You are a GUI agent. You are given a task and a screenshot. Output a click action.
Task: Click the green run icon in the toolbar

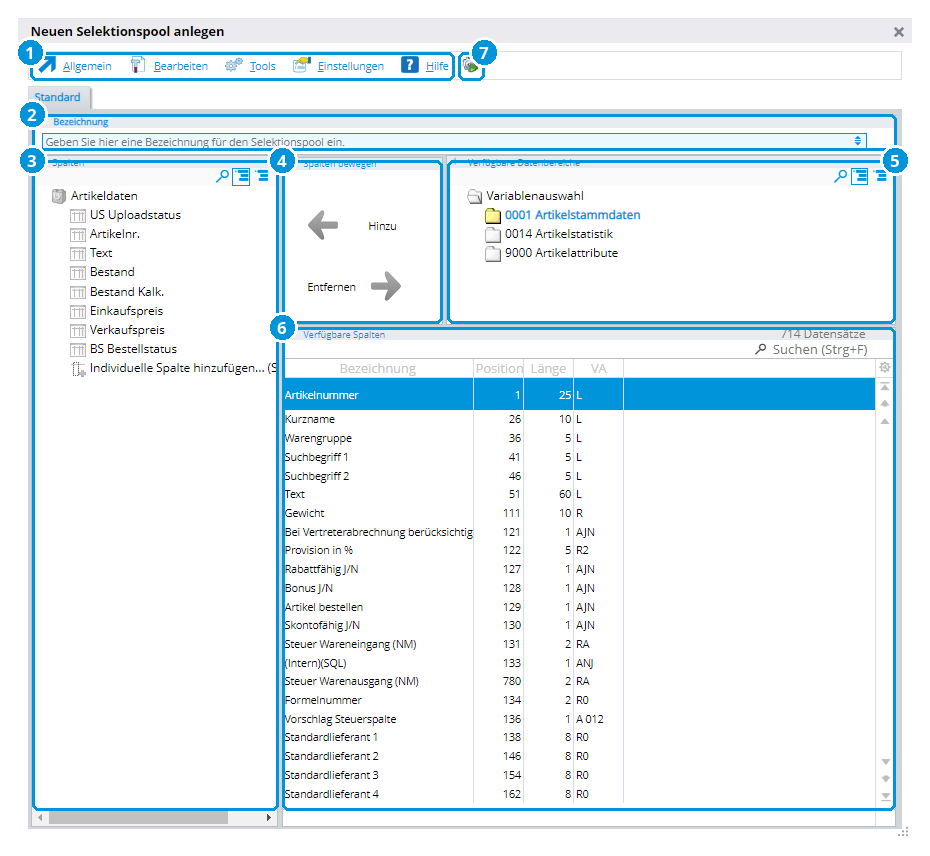[x=470, y=66]
